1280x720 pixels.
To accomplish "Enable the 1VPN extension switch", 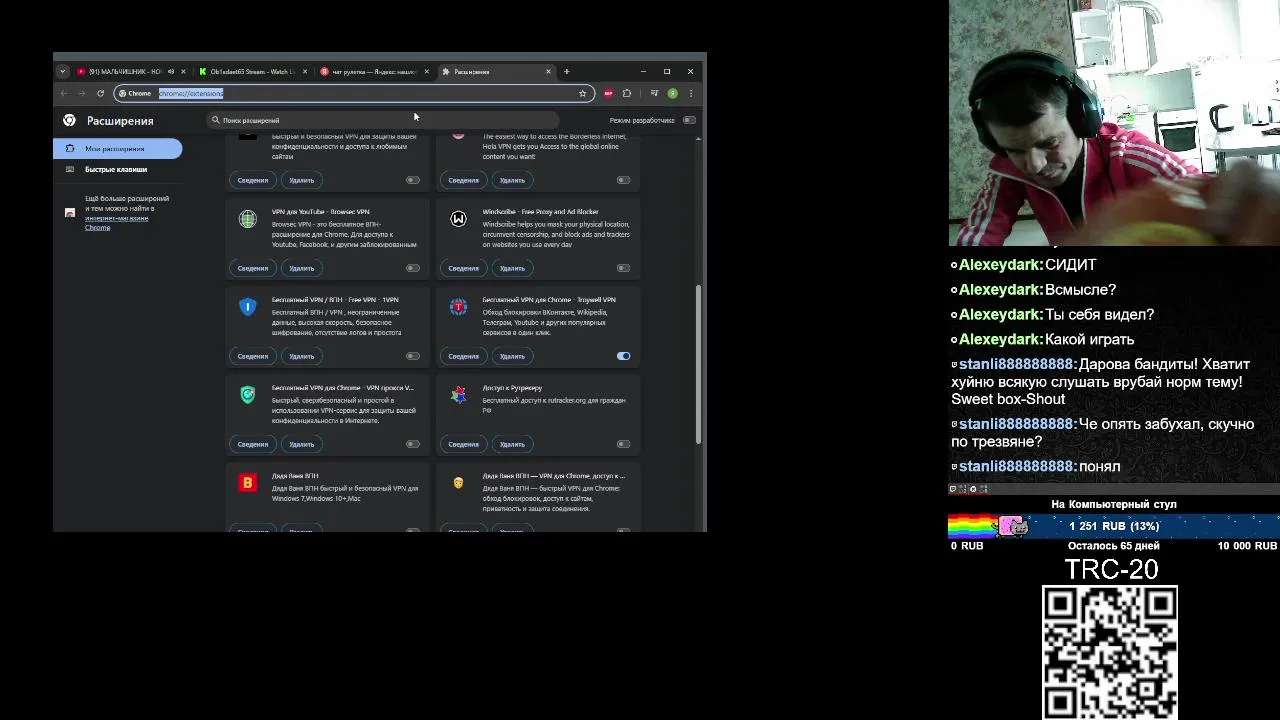I will (x=413, y=356).
